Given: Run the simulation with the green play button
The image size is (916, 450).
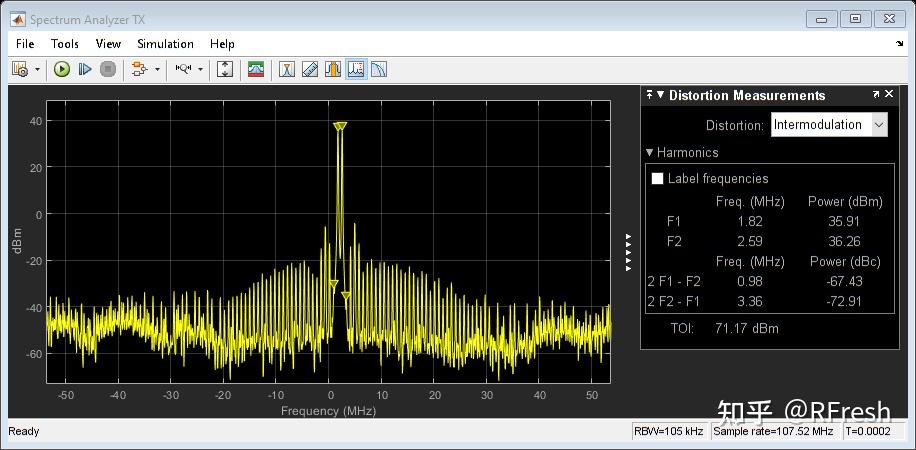Looking at the screenshot, I should [62, 69].
